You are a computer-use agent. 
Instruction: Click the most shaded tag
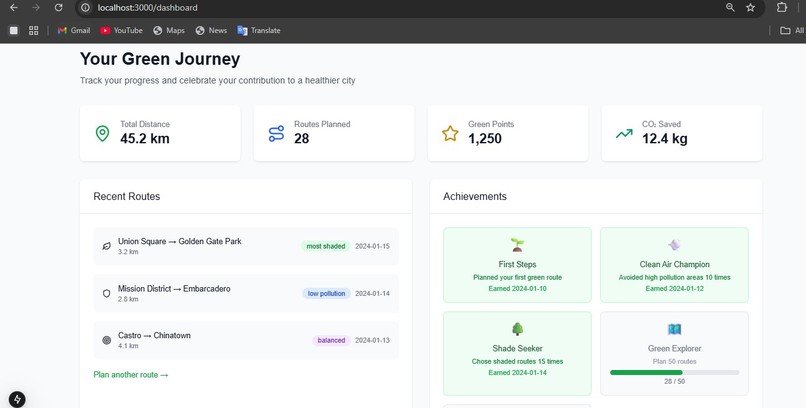[x=326, y=246]
